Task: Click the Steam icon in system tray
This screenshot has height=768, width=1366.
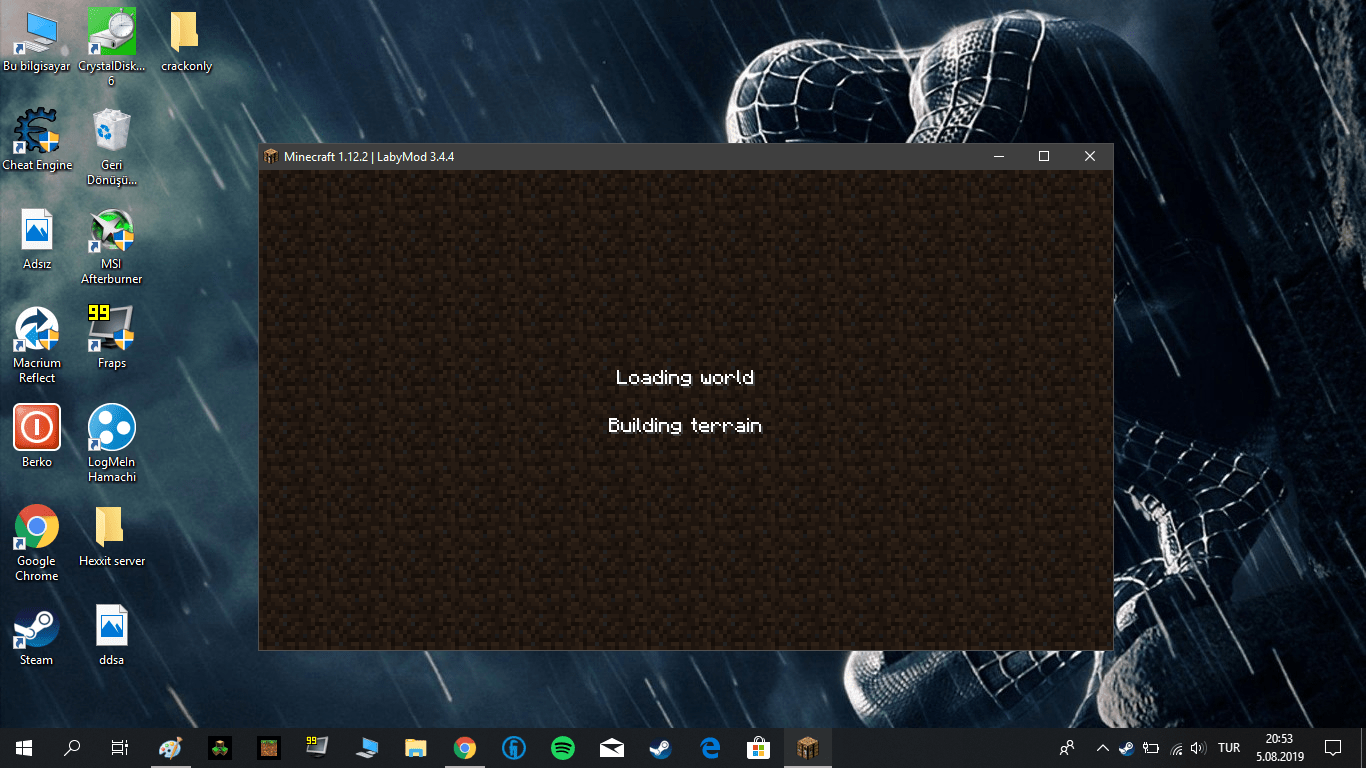Action: click(x=1127, y=747)
